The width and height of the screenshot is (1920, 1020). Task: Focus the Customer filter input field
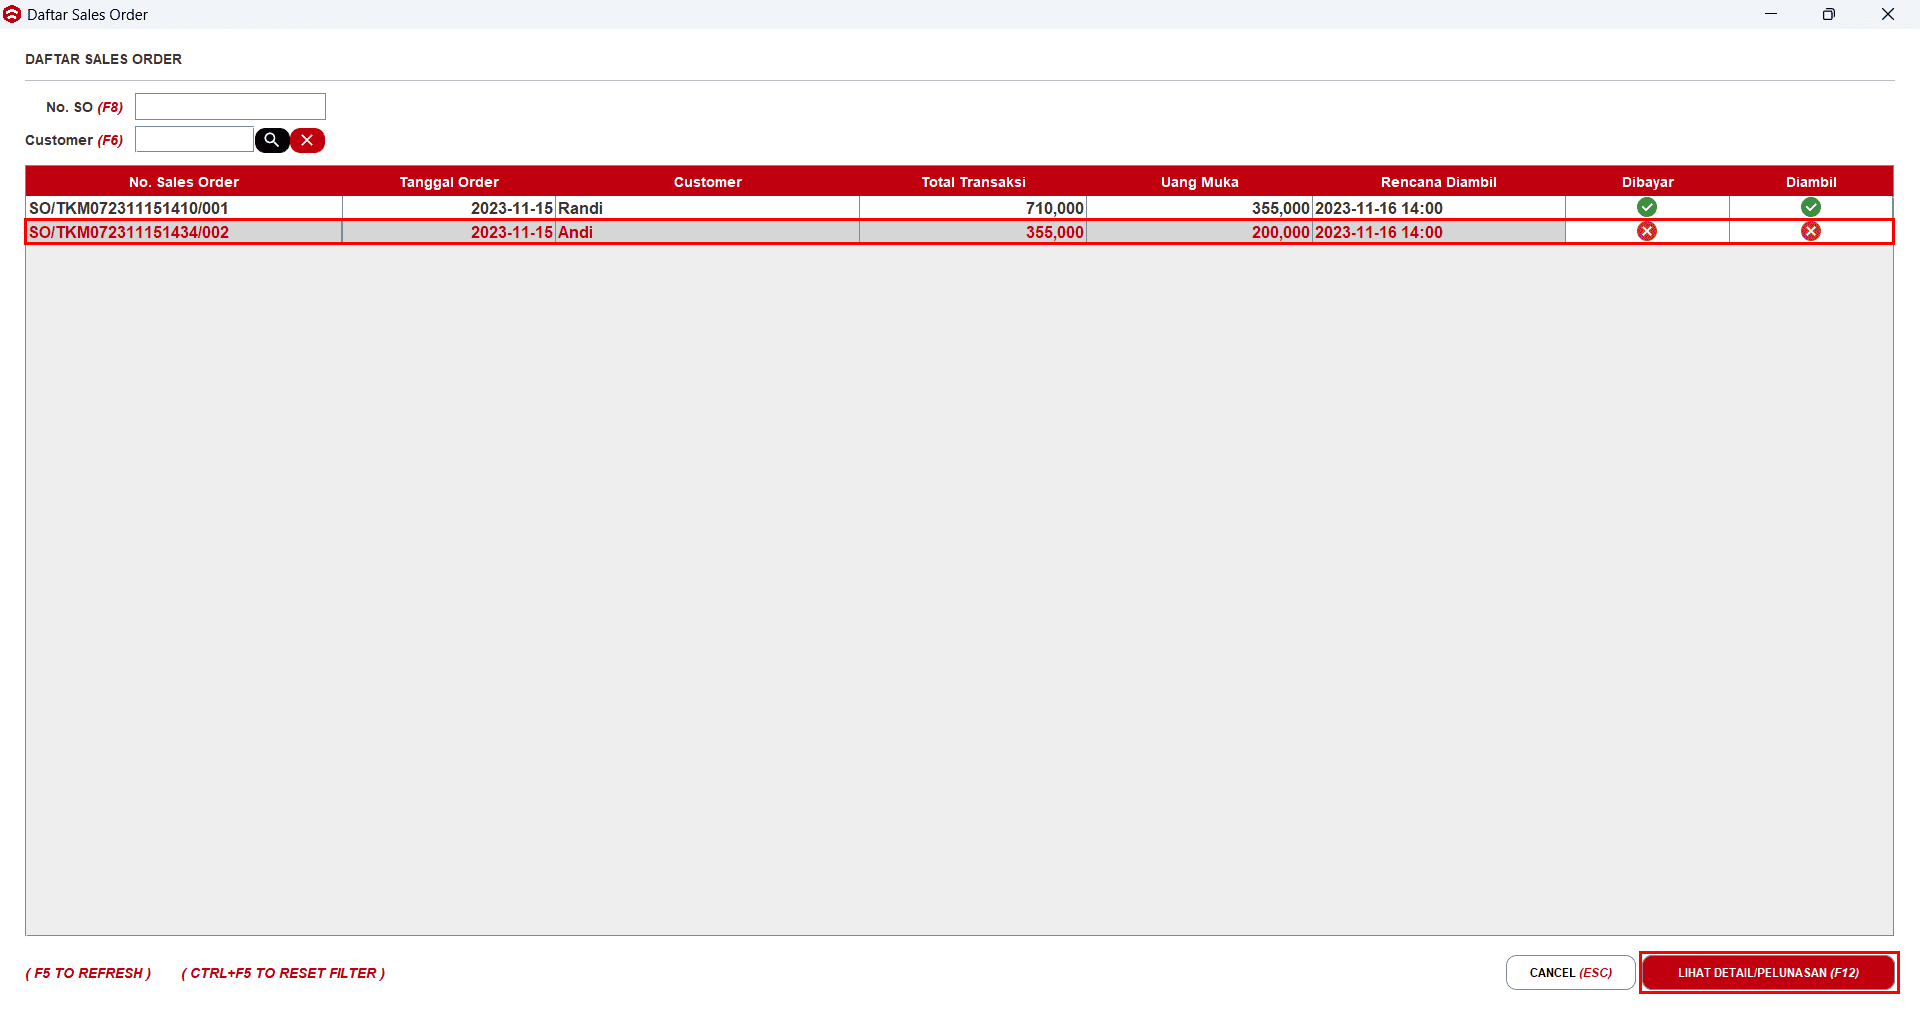[x=194, y=139]
